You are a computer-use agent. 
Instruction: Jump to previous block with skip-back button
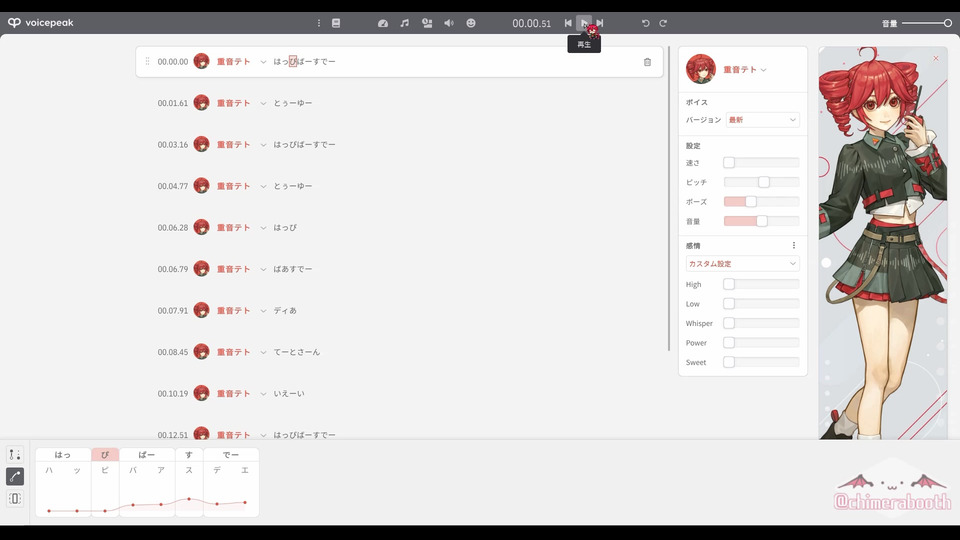coord(568,23)
